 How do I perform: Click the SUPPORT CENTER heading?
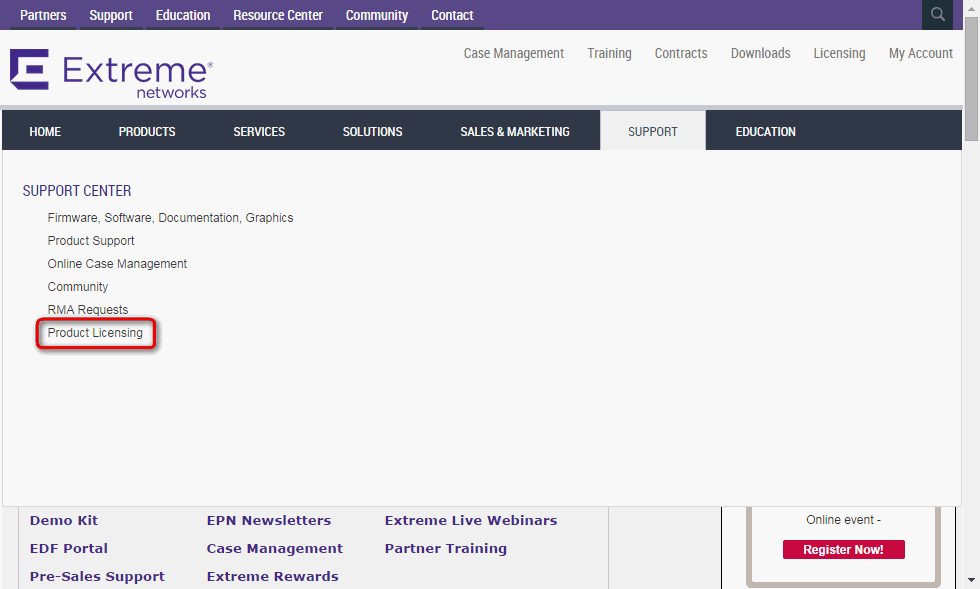coord(77,191)
